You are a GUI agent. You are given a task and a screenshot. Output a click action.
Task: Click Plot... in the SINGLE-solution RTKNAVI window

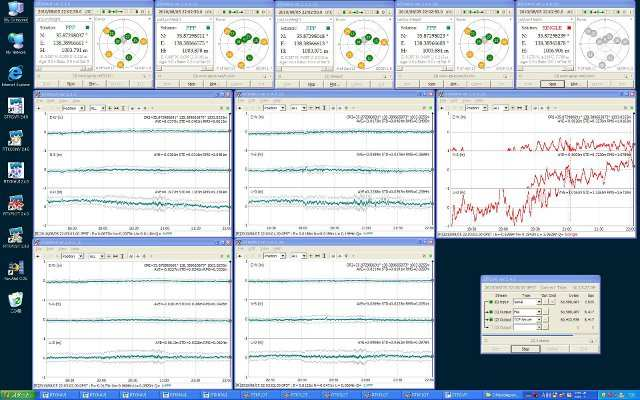(576, 84)
